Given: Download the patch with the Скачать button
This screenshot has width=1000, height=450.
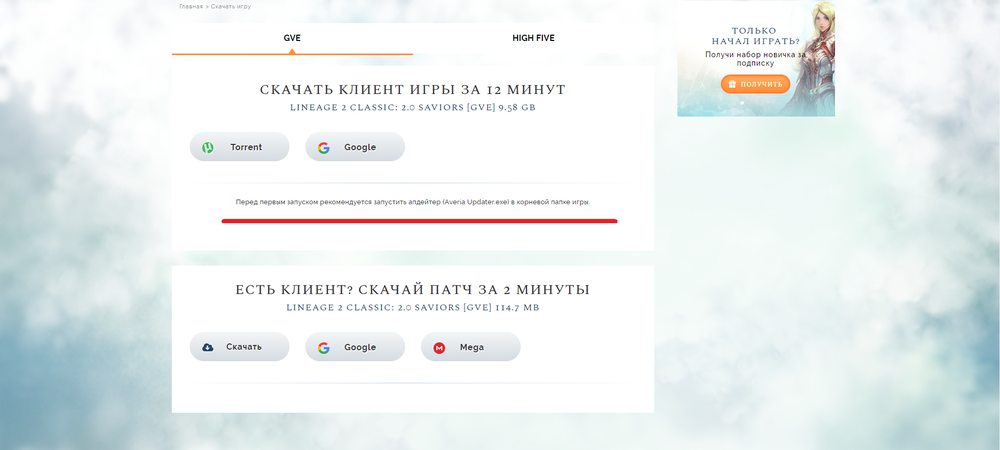Looking at the screenshot, I should click(239, 347).
